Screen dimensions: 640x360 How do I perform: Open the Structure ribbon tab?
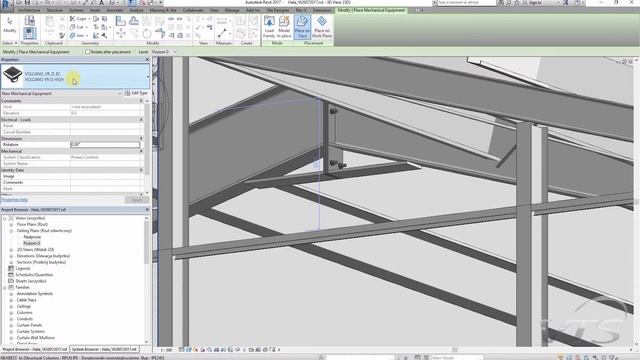pos(55,10)
